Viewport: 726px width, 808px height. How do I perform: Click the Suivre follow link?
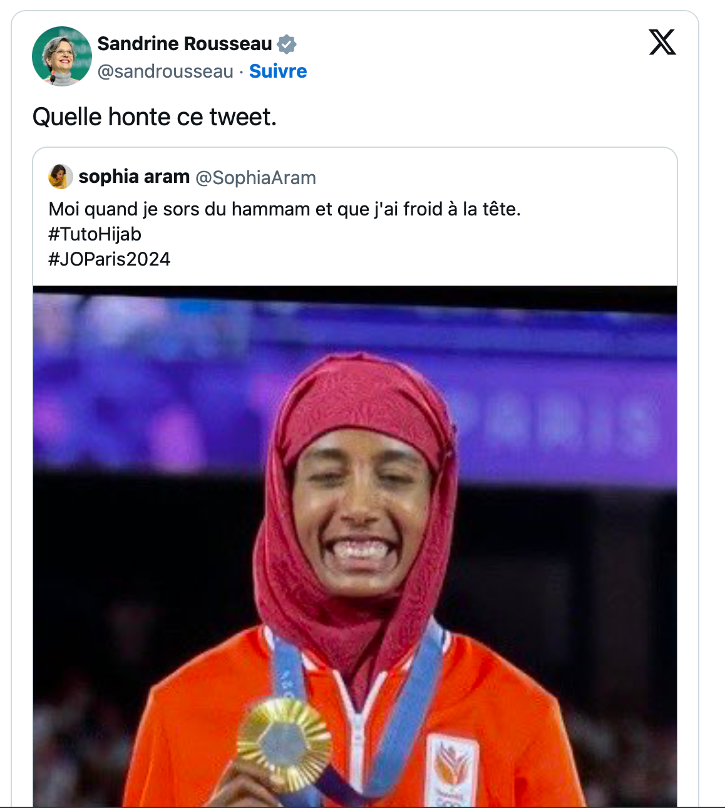click(x=278, y=71)
